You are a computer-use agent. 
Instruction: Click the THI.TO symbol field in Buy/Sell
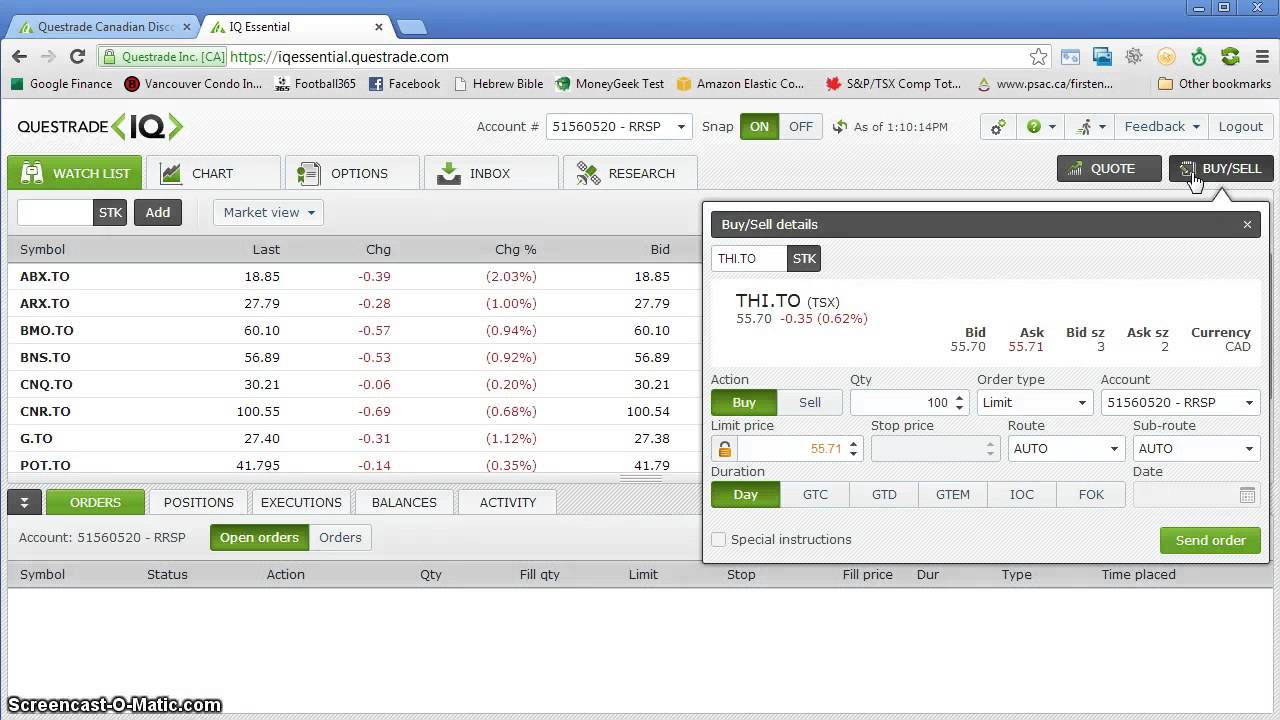(x=749, y=259)
